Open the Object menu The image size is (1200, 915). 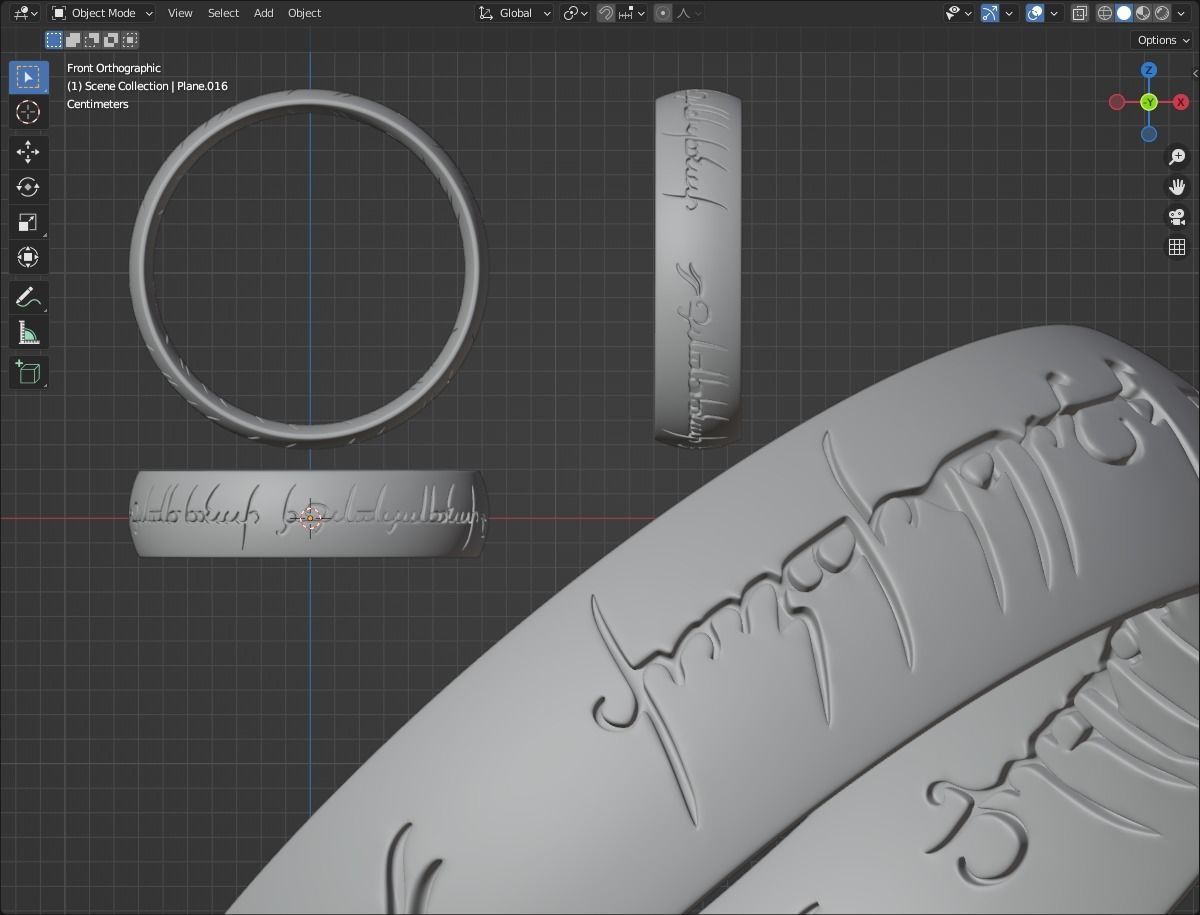[x=304, y=13]
